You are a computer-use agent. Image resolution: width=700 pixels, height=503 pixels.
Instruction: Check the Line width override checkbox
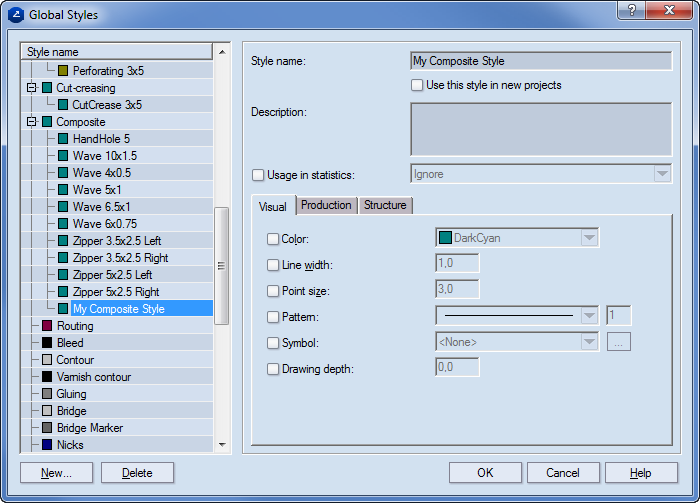coord(273,265)
